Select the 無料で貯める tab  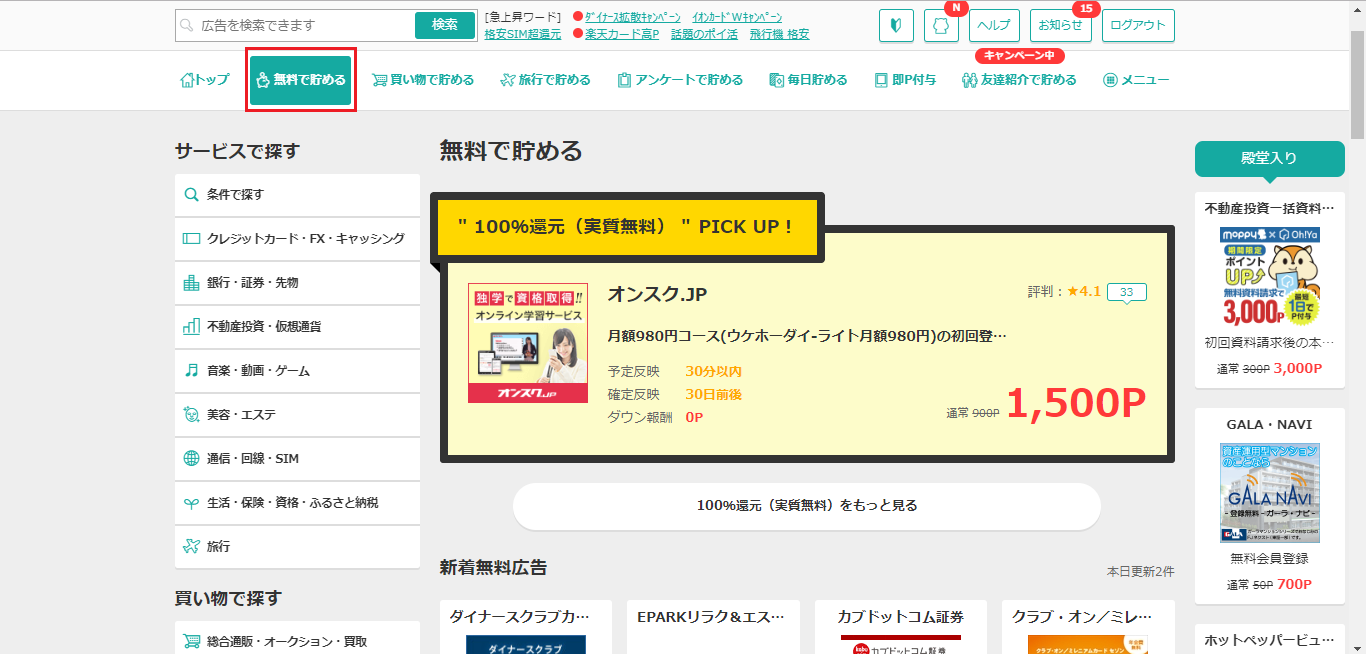point(301,80)
